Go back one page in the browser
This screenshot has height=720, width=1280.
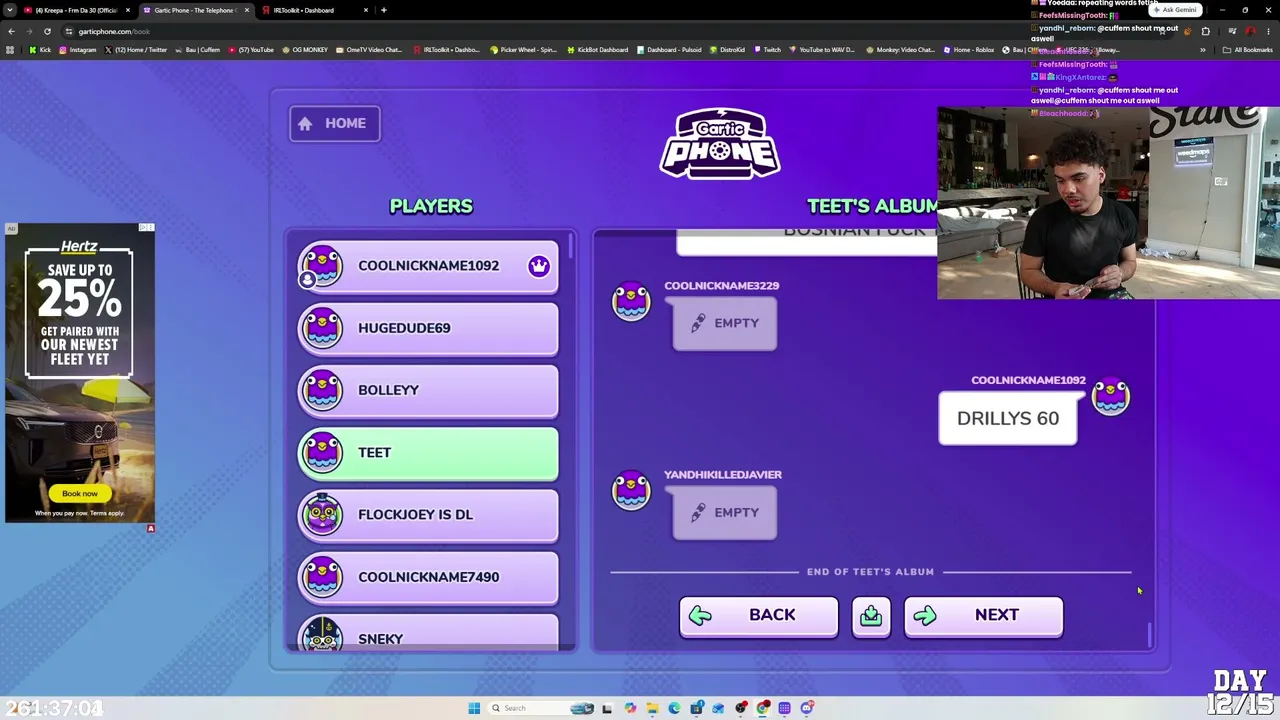(11, 31)
